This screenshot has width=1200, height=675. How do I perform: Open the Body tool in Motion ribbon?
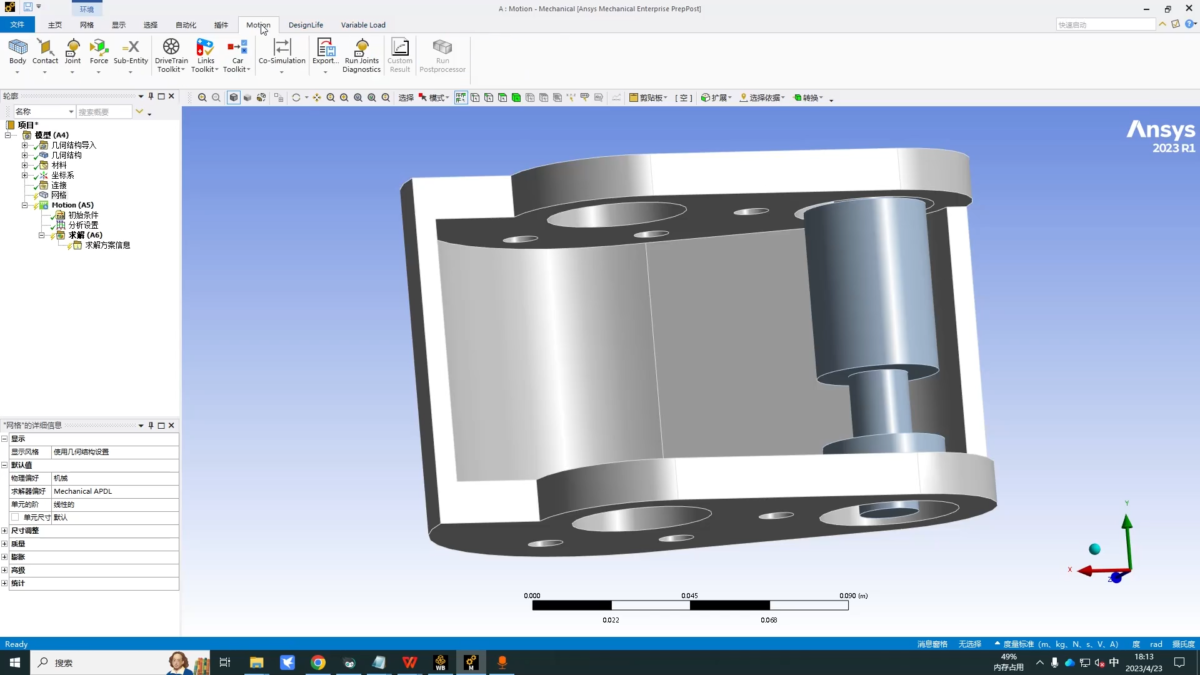click(x=18, y=54)
